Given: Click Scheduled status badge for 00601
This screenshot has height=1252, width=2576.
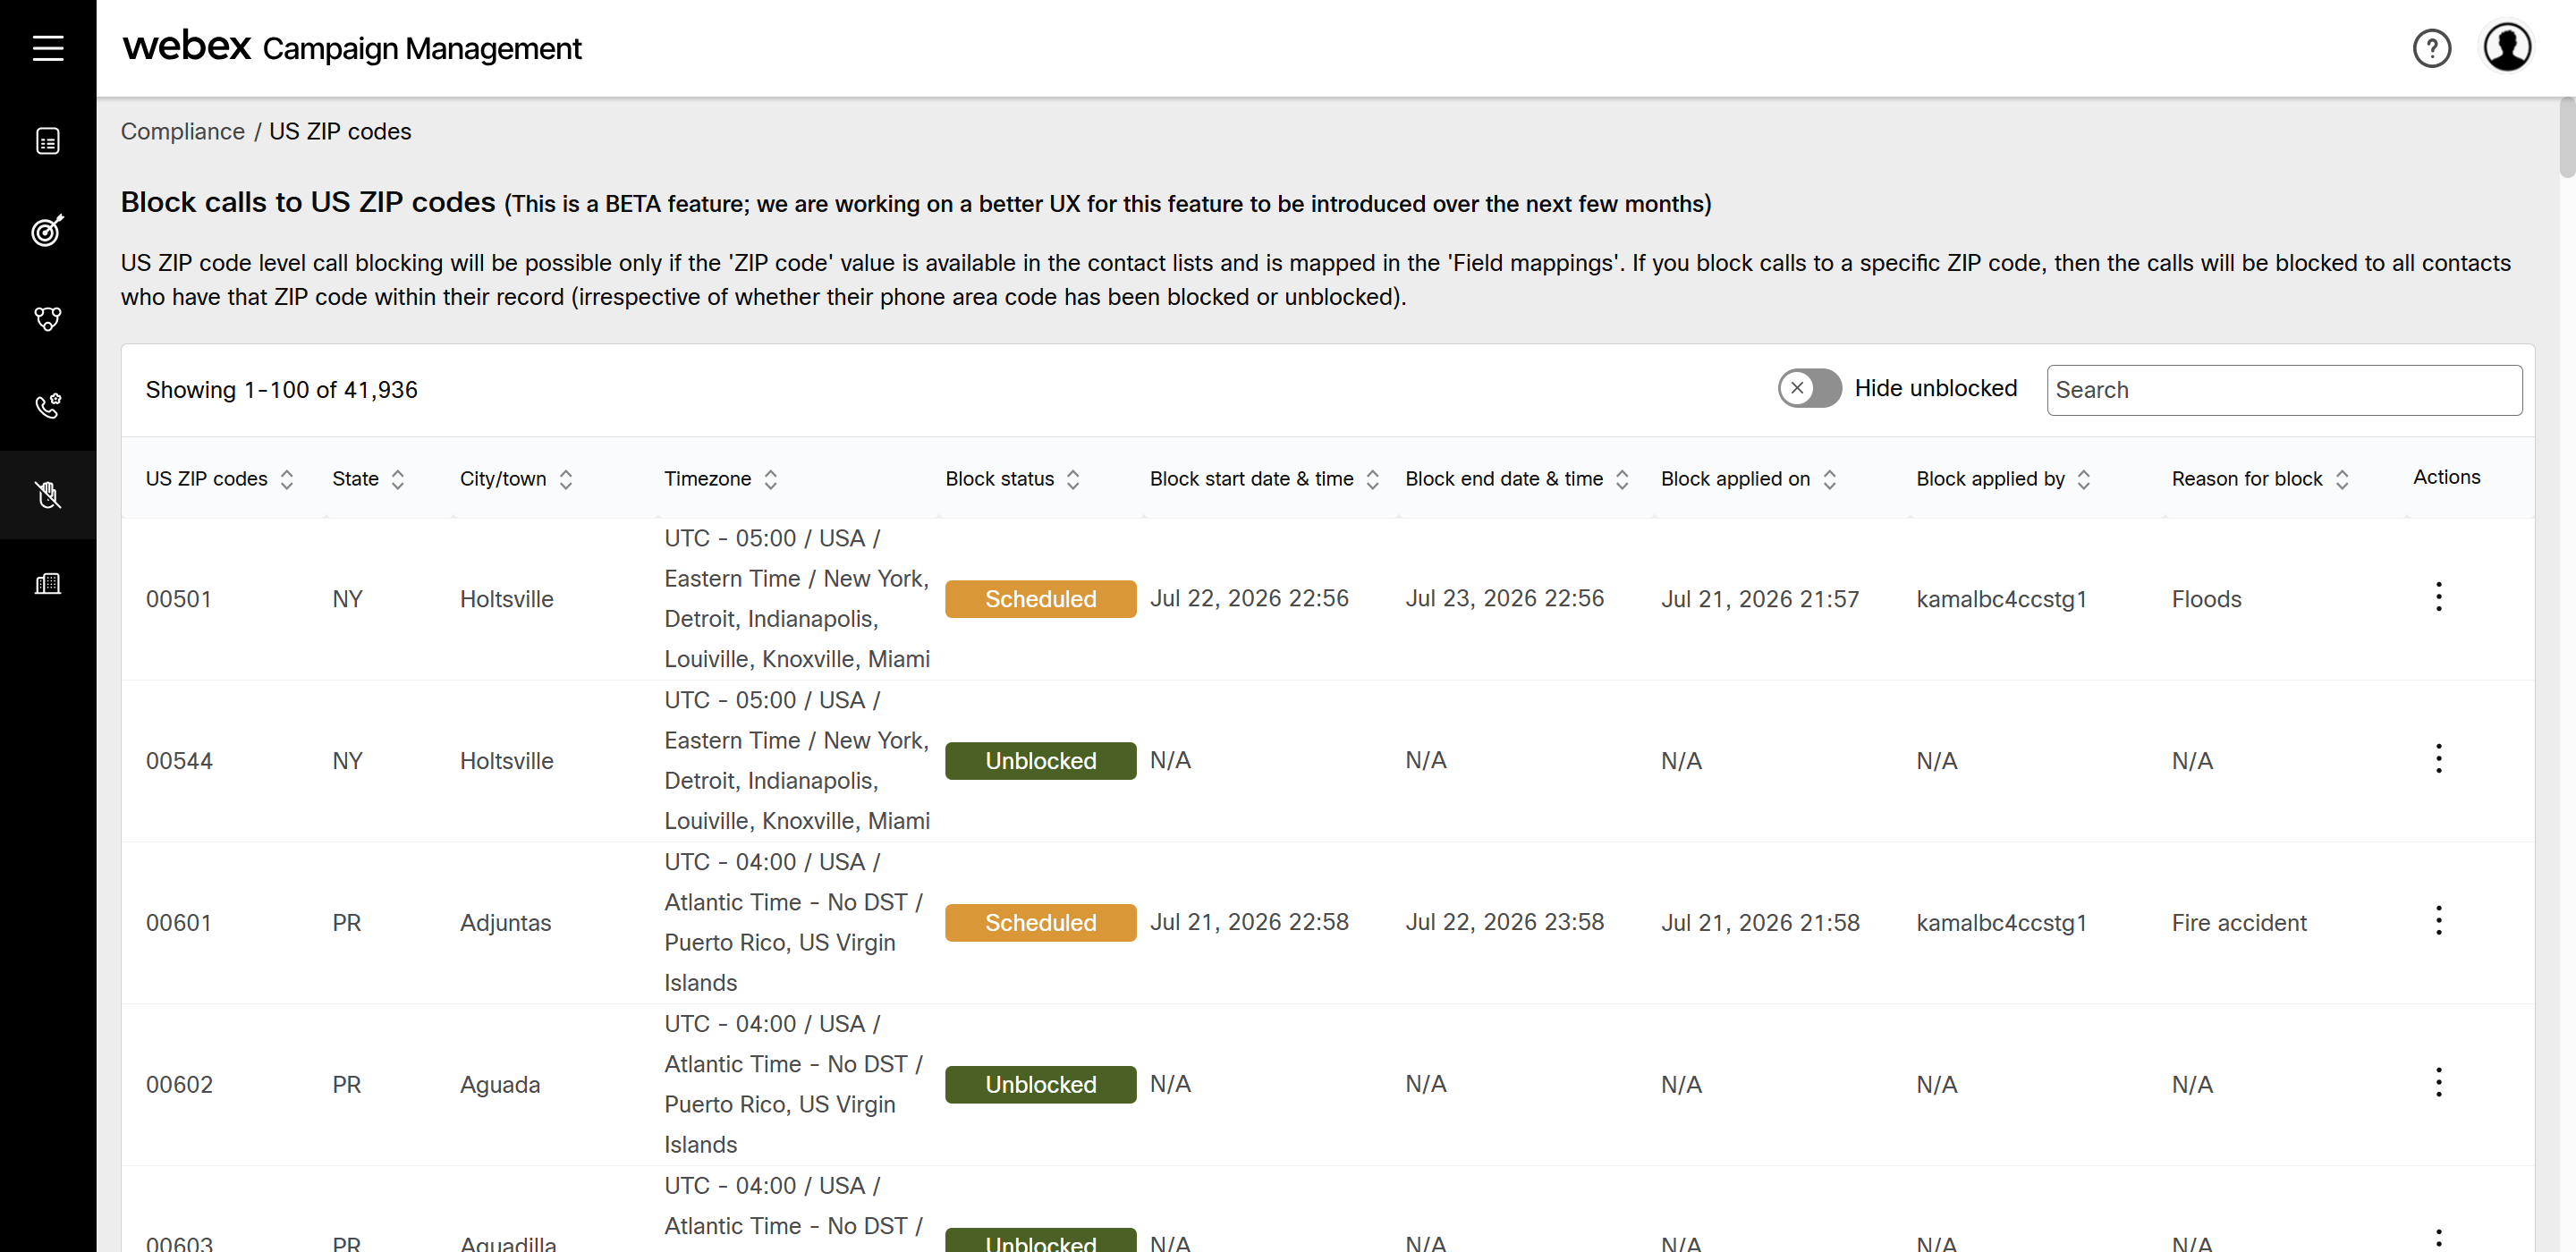Looking at the screenshot, I should (x=1040, y=923).
